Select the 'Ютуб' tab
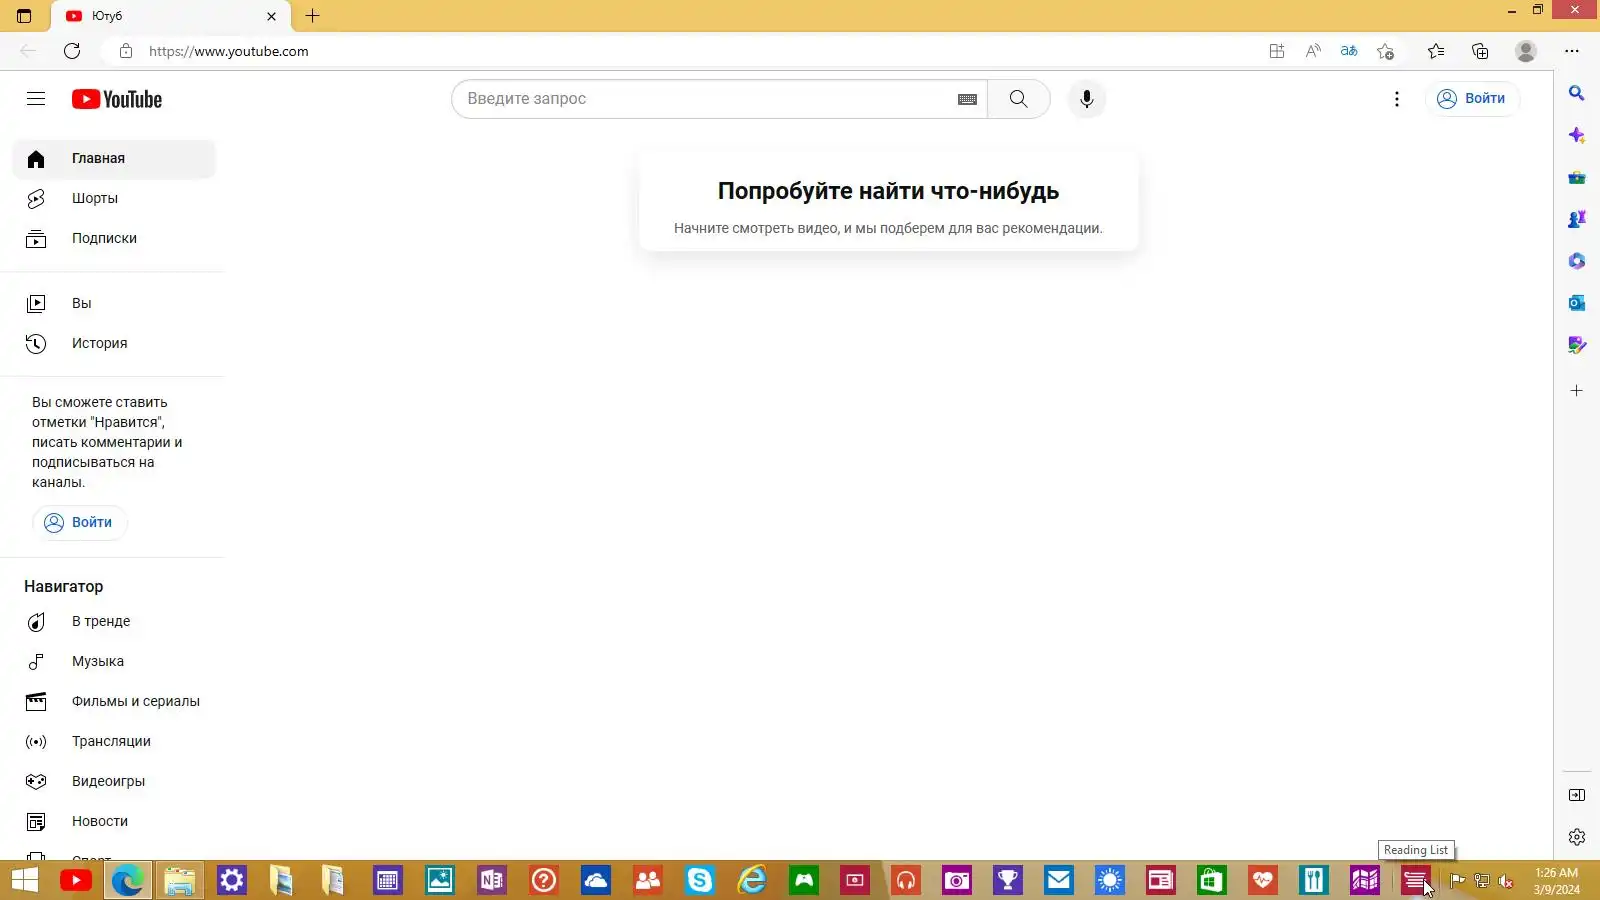Screen dimensions: 1600x900 click(x=172, y=16)
